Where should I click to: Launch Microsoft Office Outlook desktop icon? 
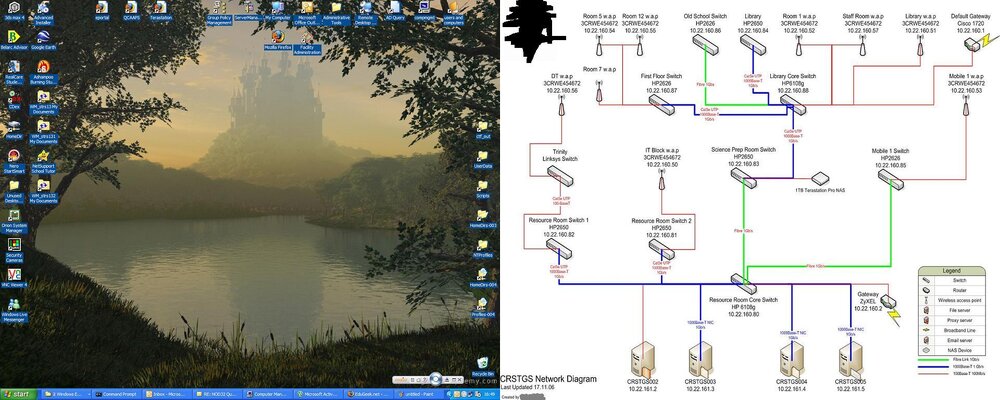pyautogui.click(x=307, y=13)
